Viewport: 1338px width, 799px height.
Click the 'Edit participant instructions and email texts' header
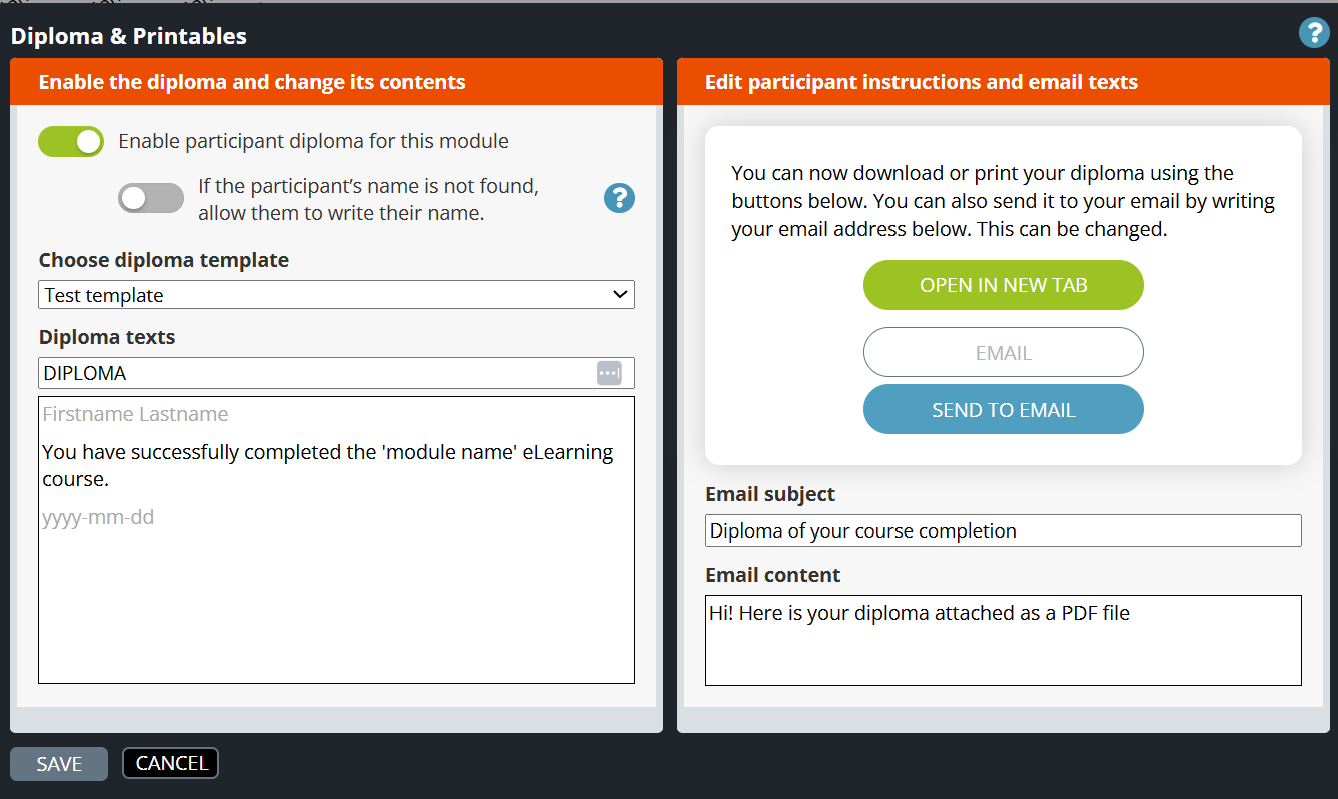[x=920, y=82]
